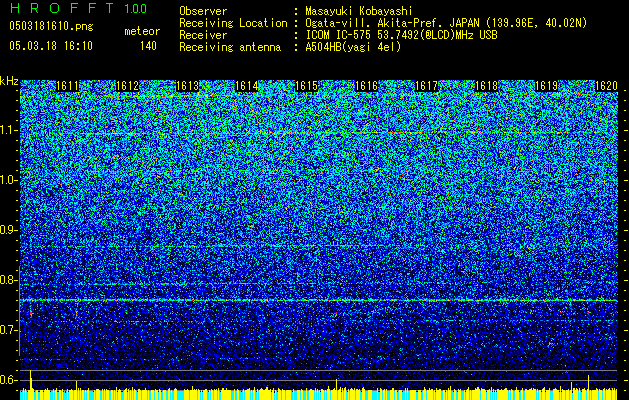The height and width of the screenshot is (400, 629).
Task: Click the meteor label
Action: [142, 31]
